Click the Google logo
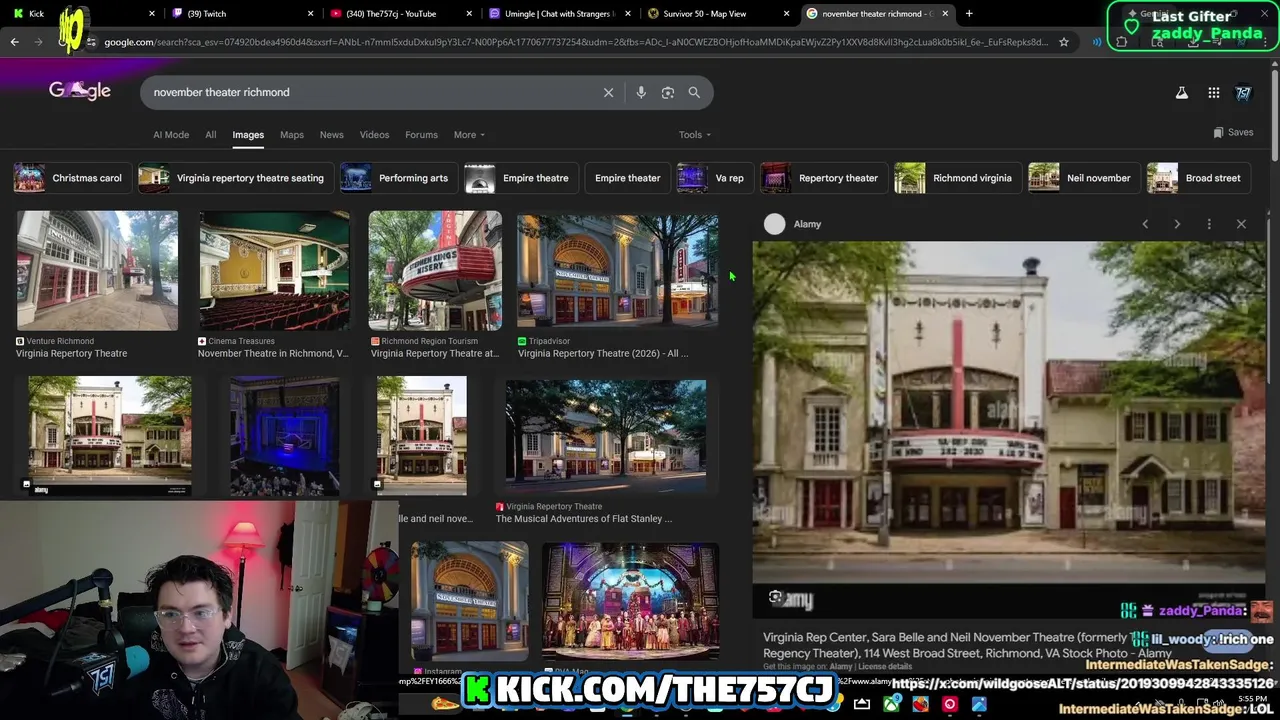This screenshot has height=720, width=1280. click(x=80, y=91)
